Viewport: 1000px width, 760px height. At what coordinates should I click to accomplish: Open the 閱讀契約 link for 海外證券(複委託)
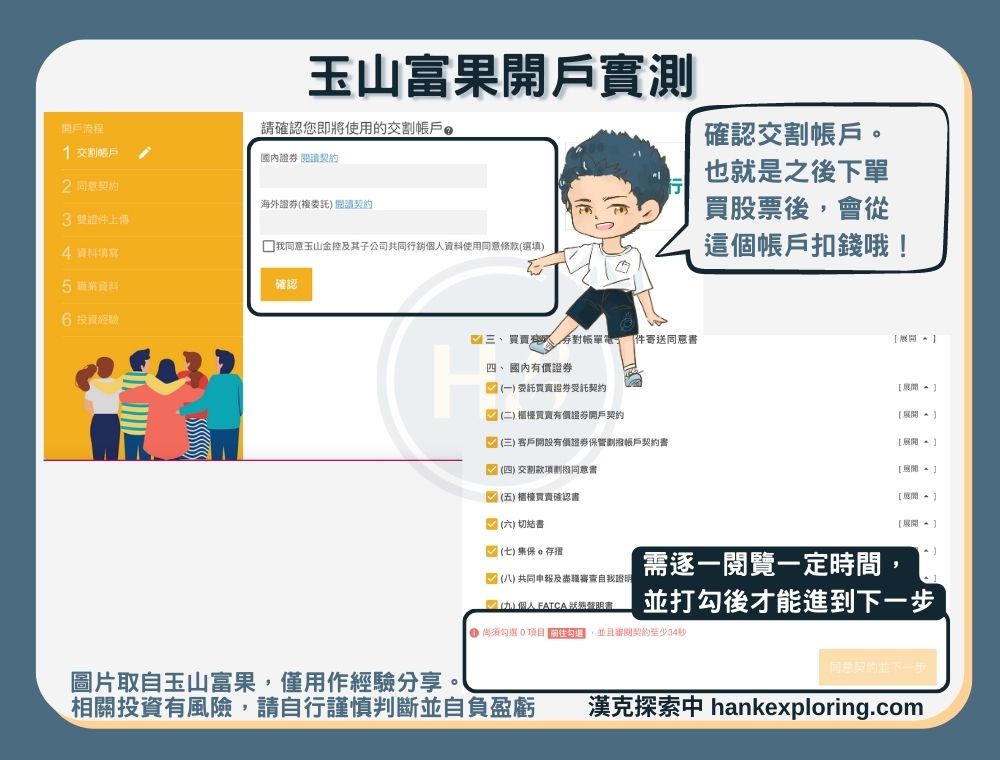[354, 204]
